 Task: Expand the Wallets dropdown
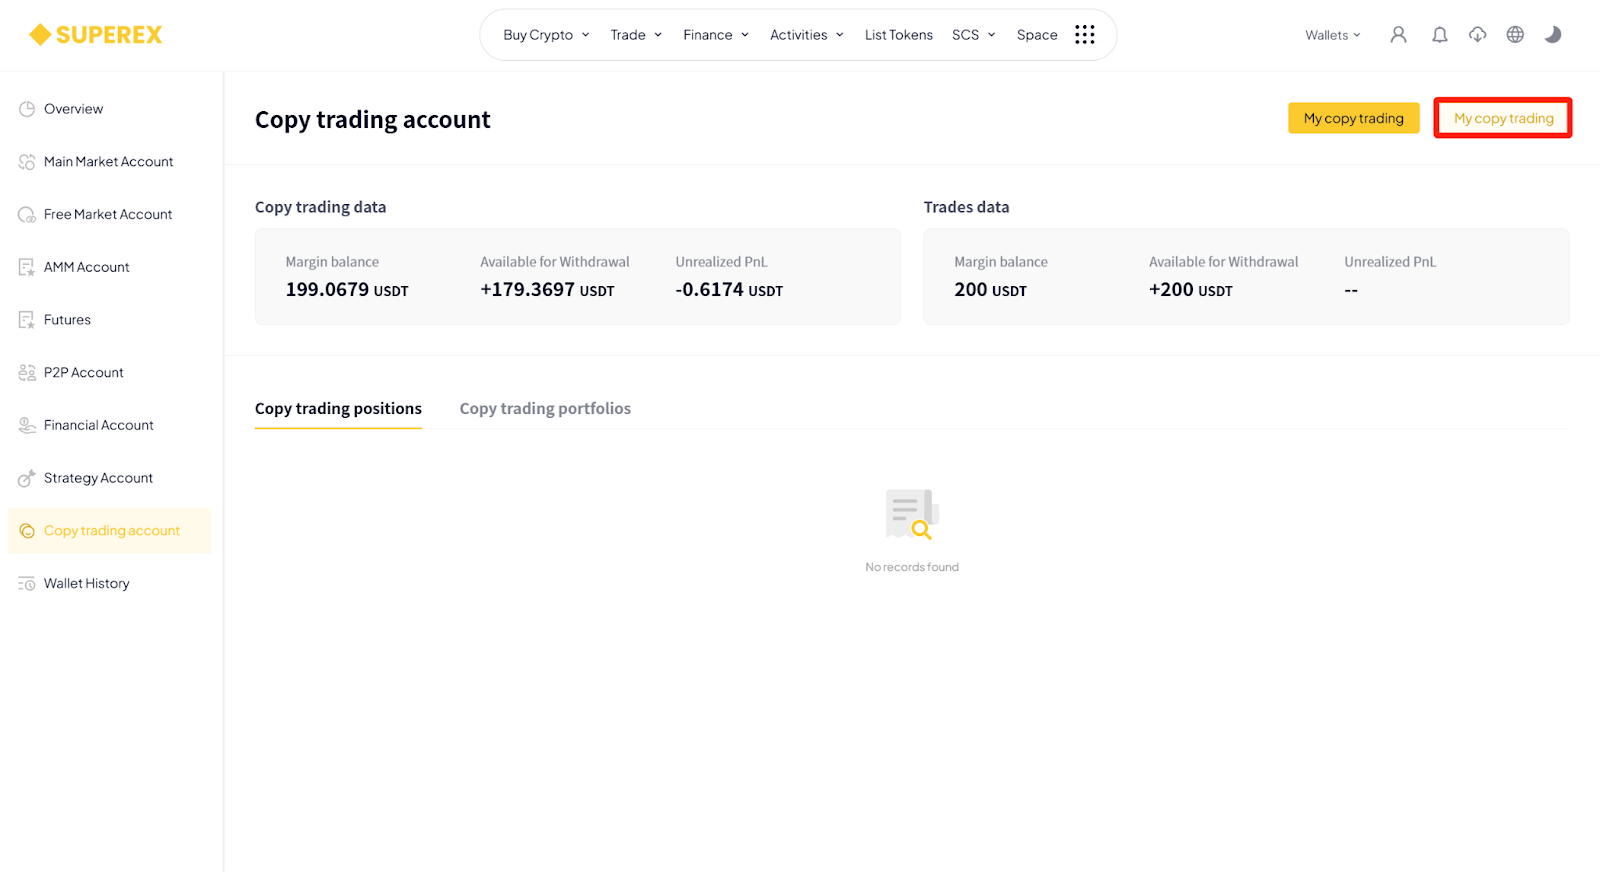tap(1333, 35)
